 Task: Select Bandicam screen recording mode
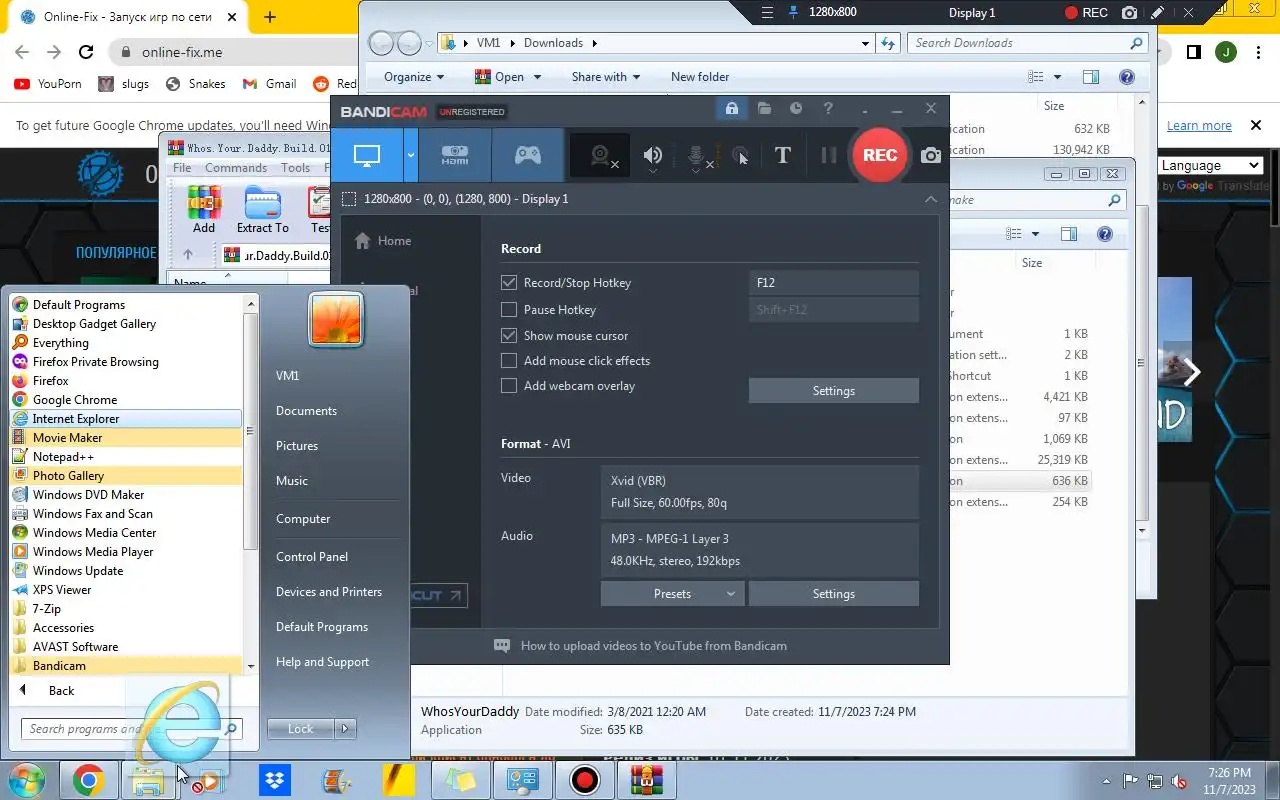click(x=367, y=155)
